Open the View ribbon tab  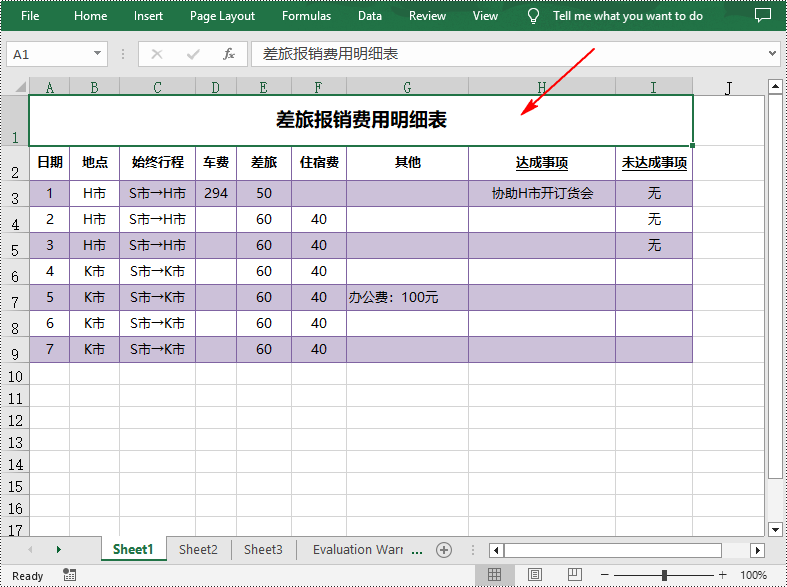(485, 16)
